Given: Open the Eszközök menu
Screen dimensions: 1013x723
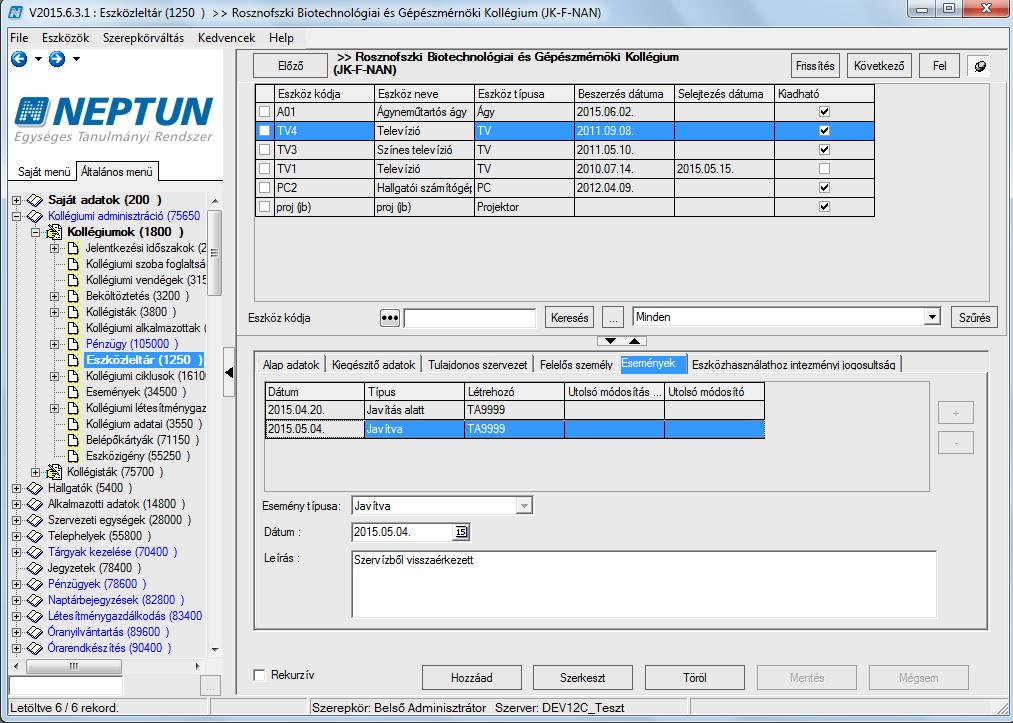Looking at the screenshot, I should point(66,38).
